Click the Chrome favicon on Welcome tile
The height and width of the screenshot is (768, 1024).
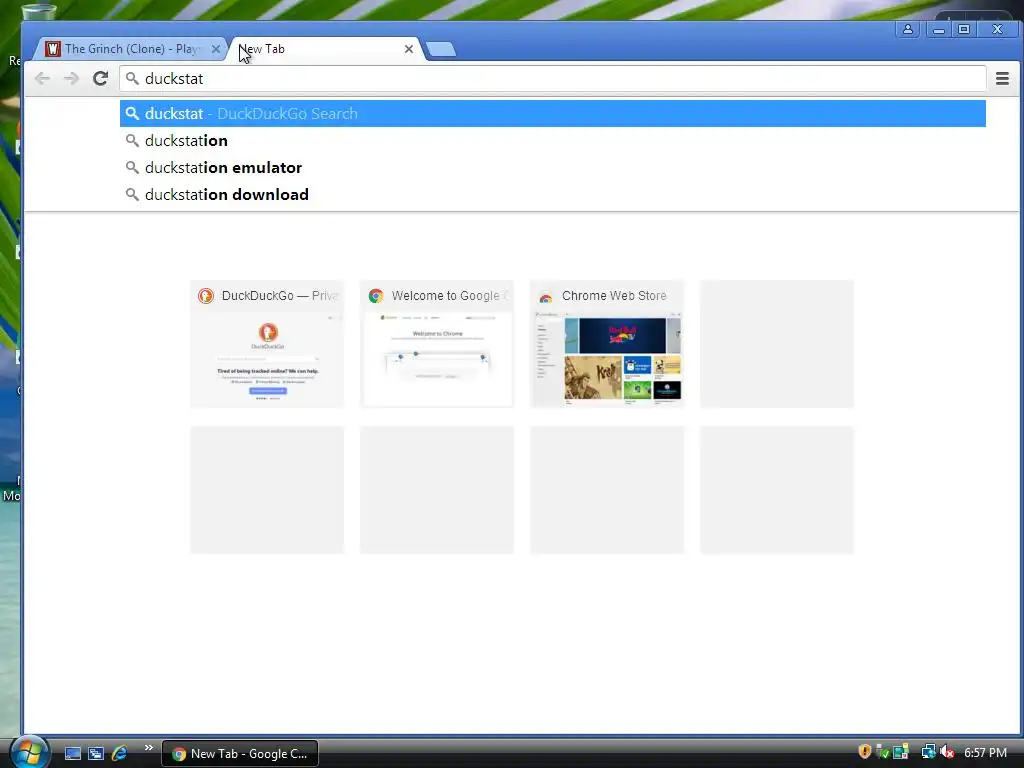[376, 296]
